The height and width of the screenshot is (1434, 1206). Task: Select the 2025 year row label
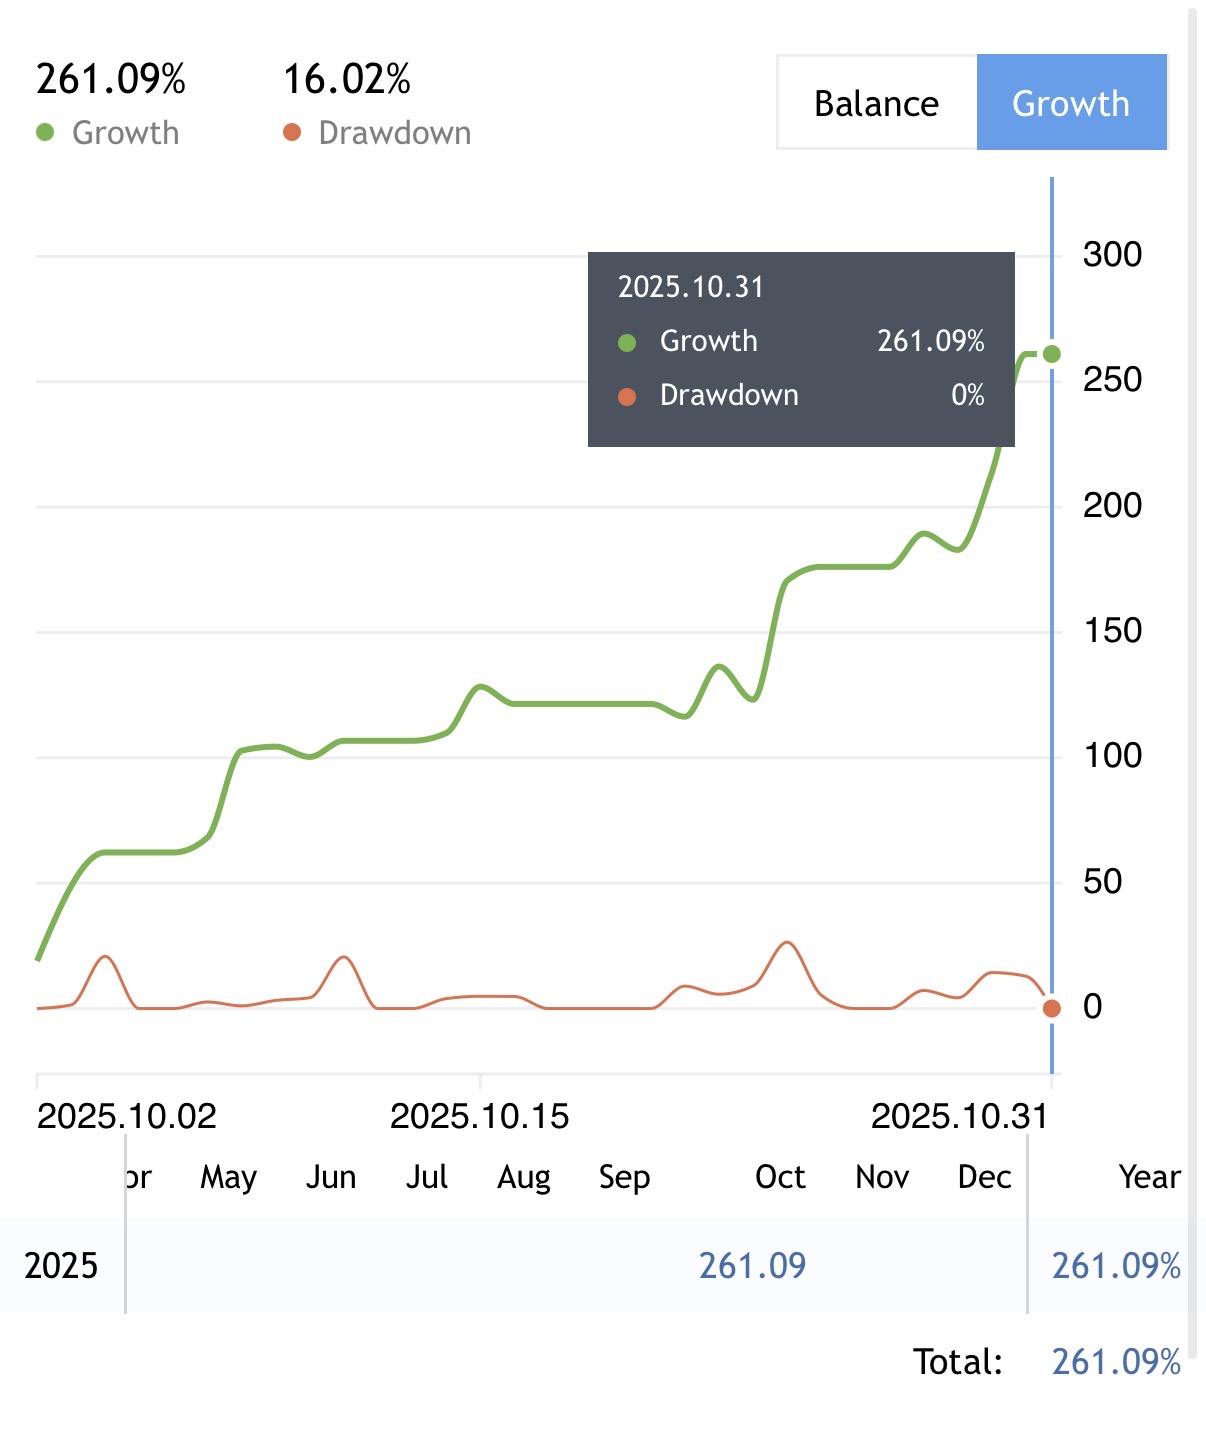pos(61,1266)
